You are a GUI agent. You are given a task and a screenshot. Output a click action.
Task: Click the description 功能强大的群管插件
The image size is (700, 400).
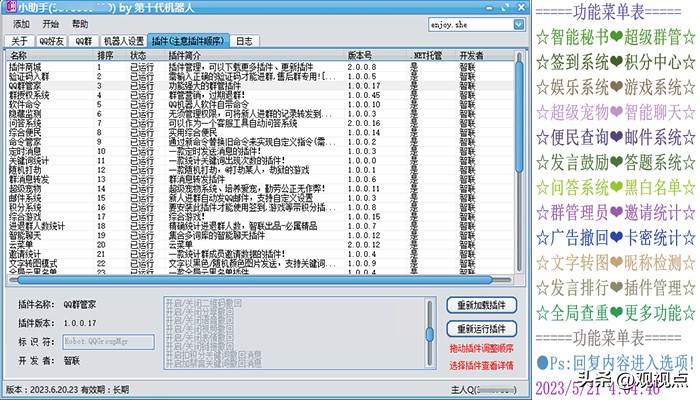(204, 86)
